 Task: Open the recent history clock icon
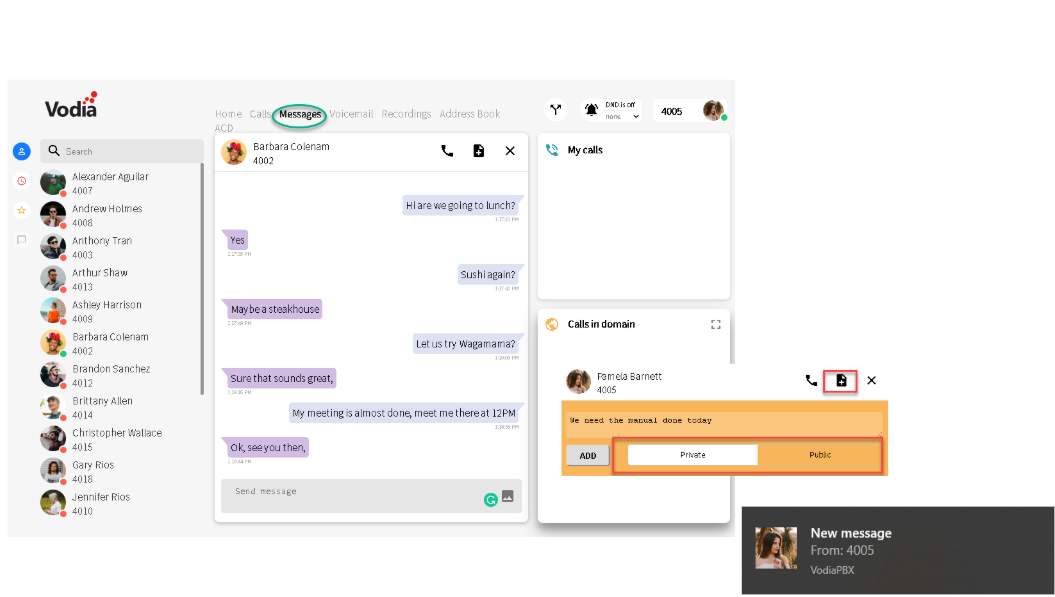pyautogui.click(x=22, y=181)
